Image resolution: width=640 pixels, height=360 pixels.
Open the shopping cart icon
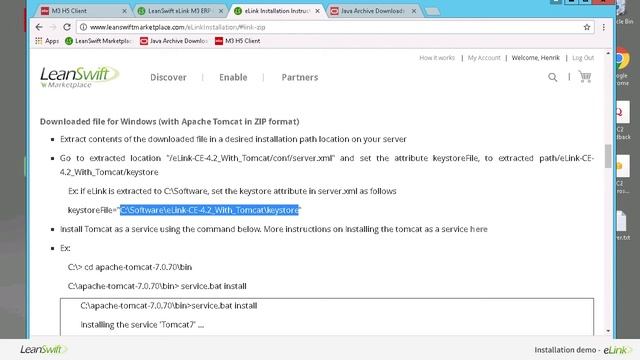585,76
